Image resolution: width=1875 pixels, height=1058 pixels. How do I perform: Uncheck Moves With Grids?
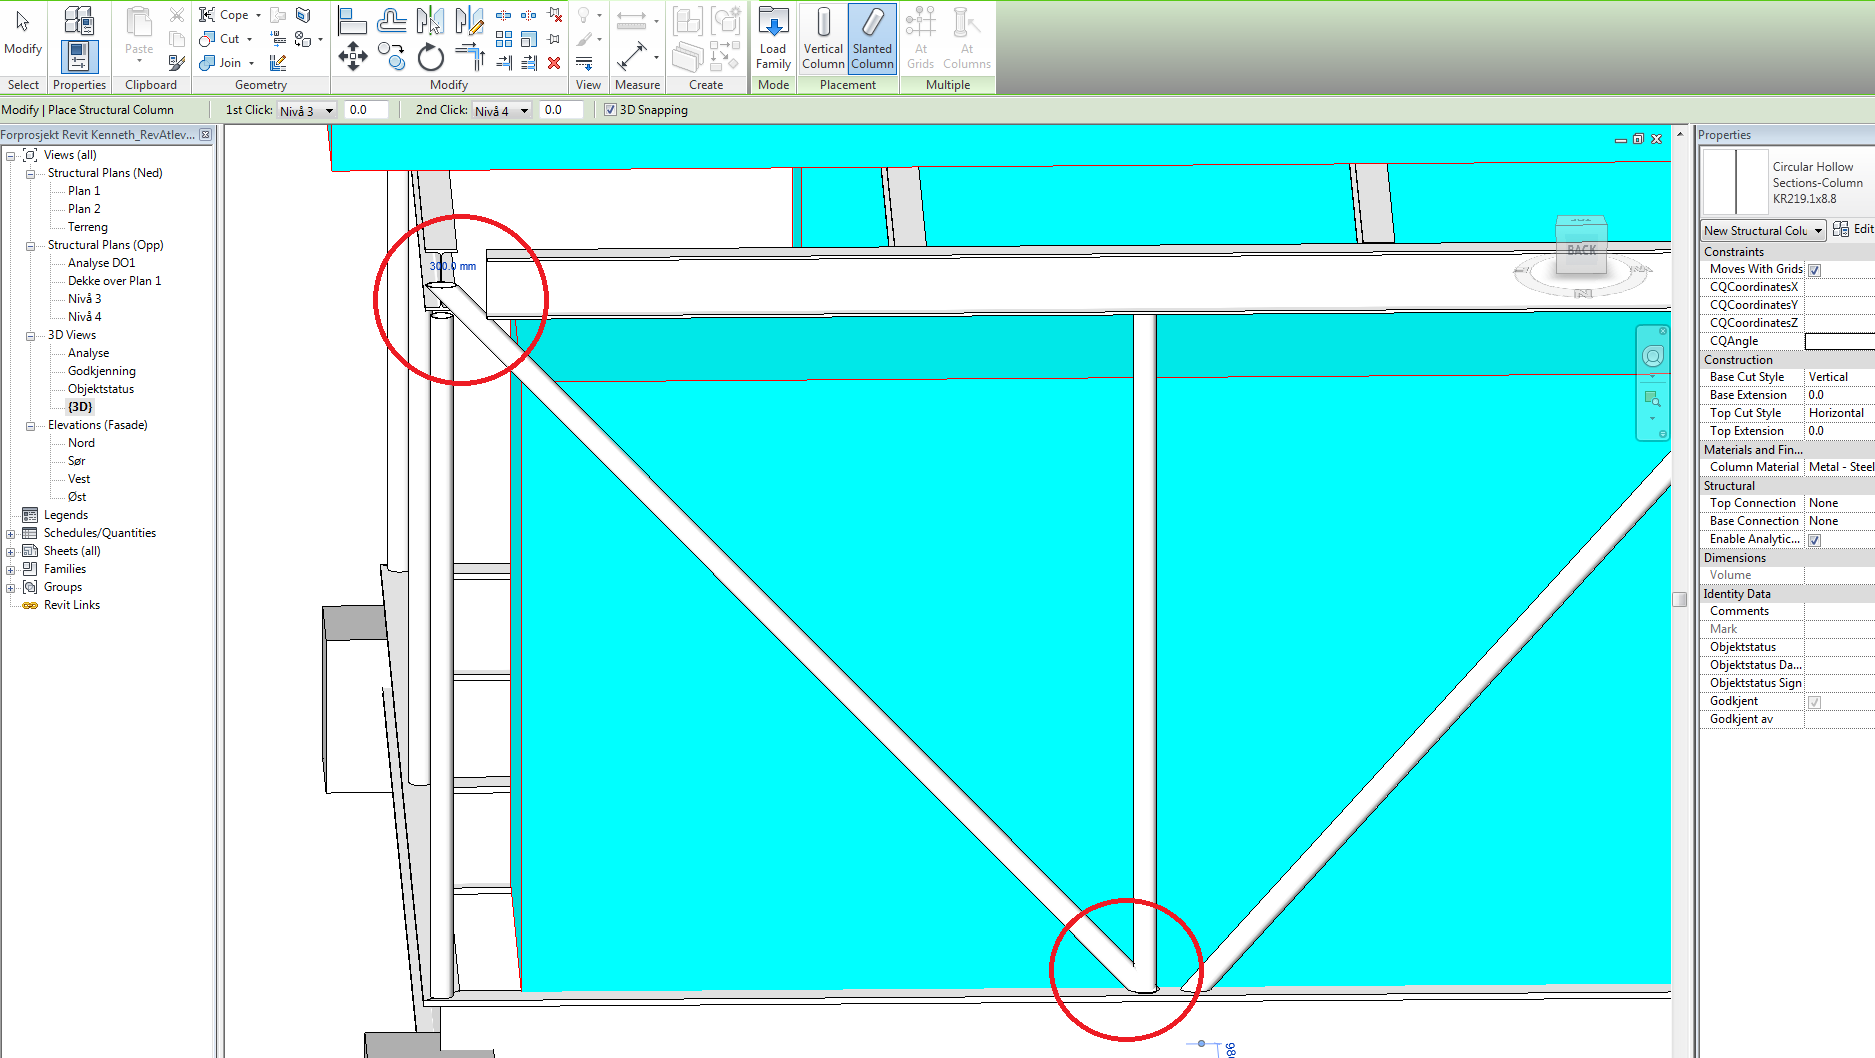1814,269
